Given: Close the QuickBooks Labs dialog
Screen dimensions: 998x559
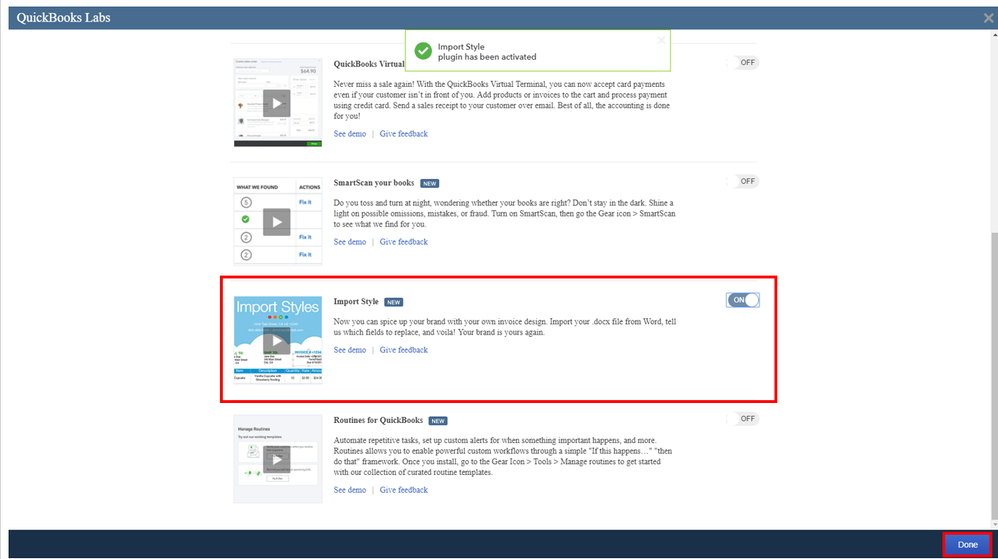Looking at the screenshot, I should coord(988,18).
